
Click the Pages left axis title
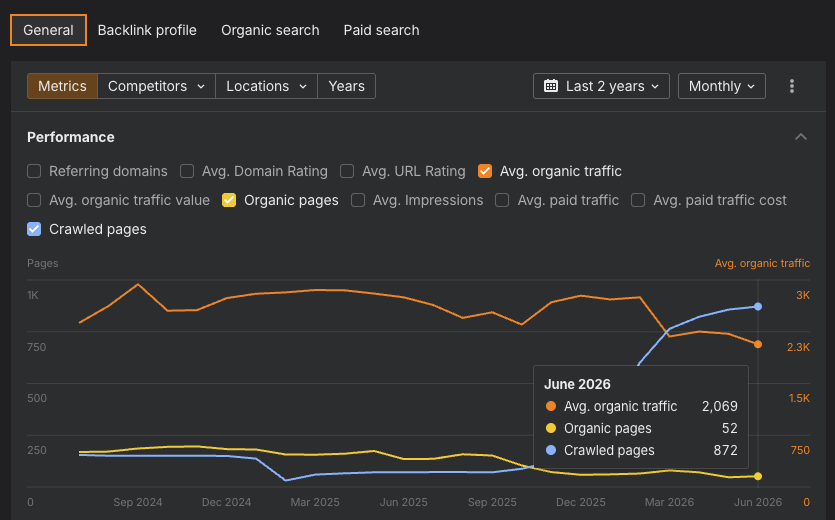coord(43,263)
